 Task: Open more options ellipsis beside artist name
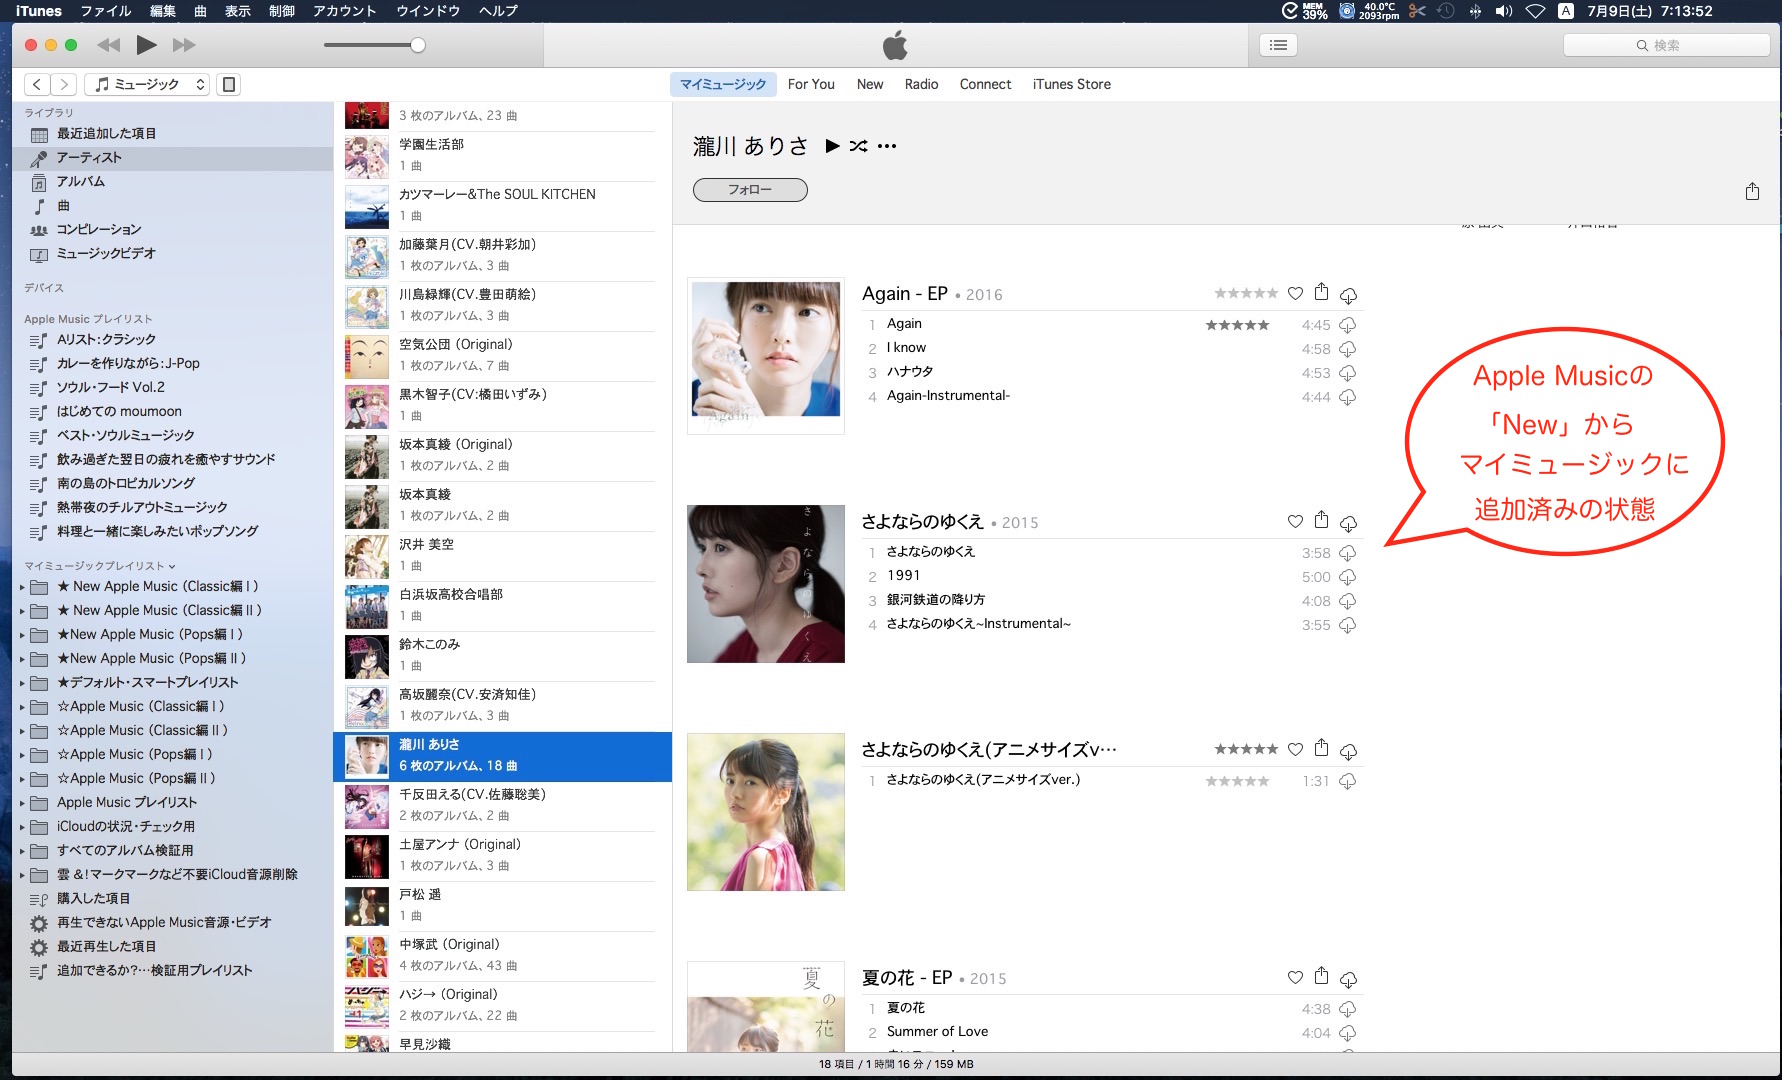tap(887, 146)
